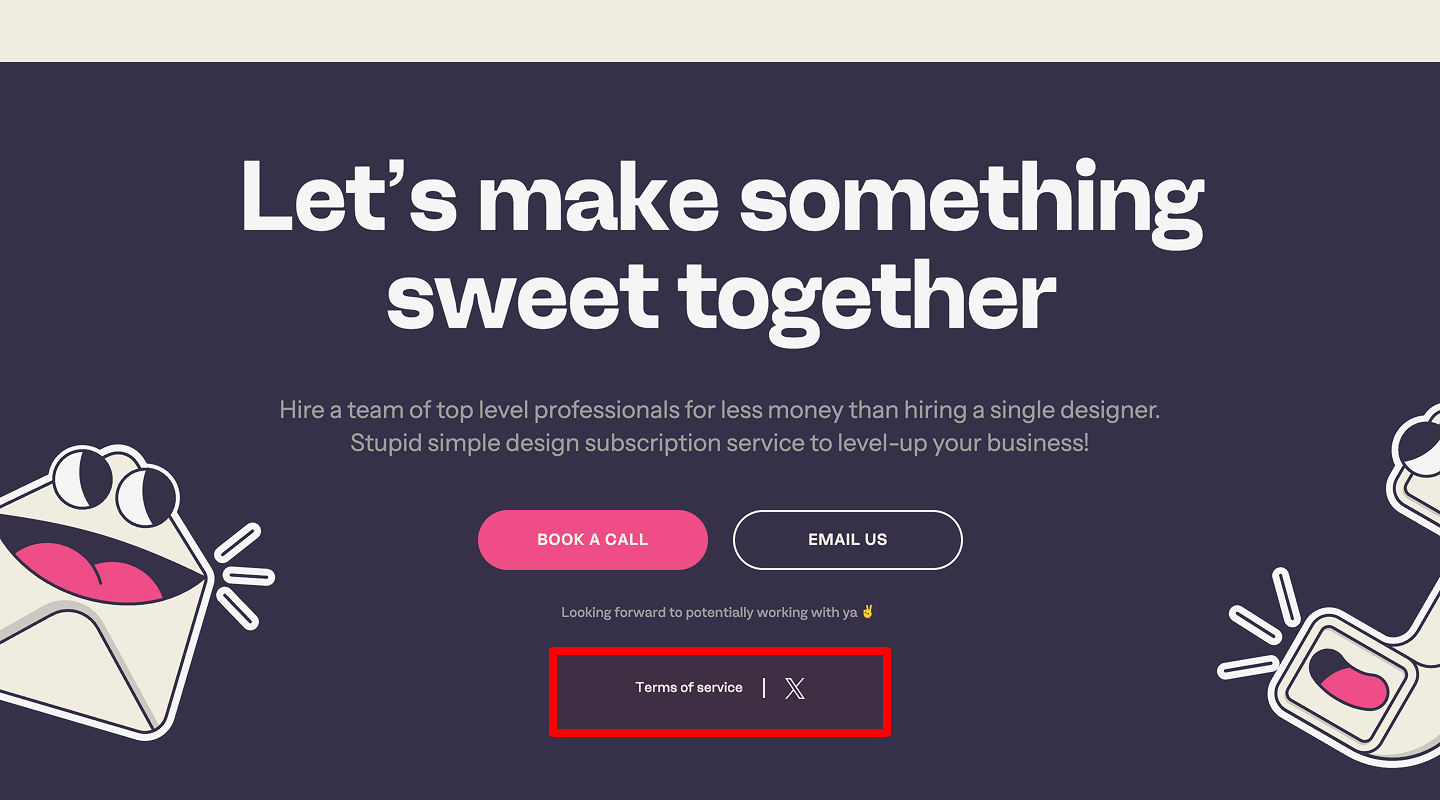
Task: Select the headline 'Let's make something sweet together'
Action: (720, 245)
